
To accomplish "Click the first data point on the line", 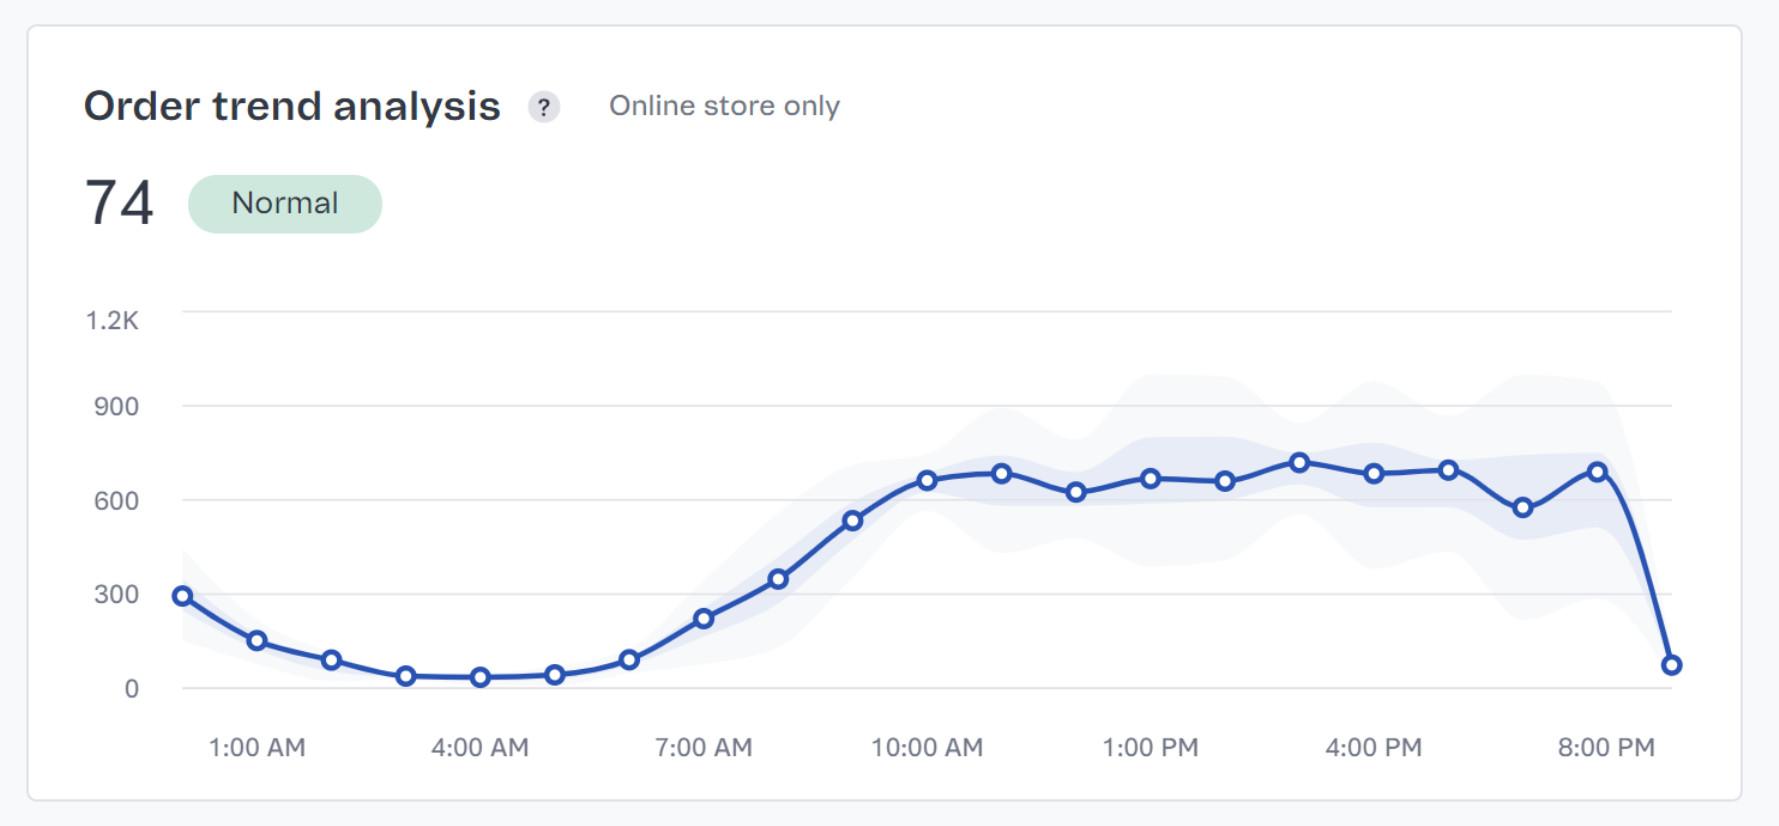I will [x=182, y=596].
